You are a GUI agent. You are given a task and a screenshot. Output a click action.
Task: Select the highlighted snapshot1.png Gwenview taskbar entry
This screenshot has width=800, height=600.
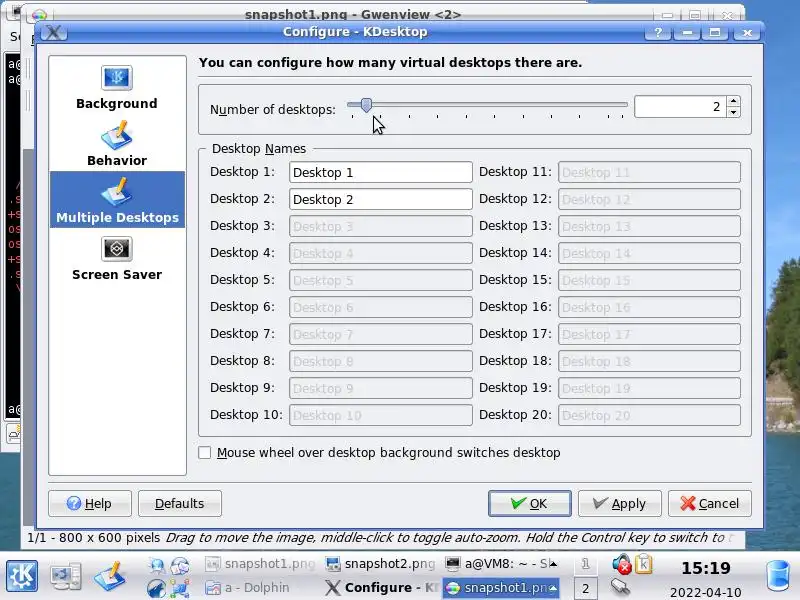pos(501,588)
